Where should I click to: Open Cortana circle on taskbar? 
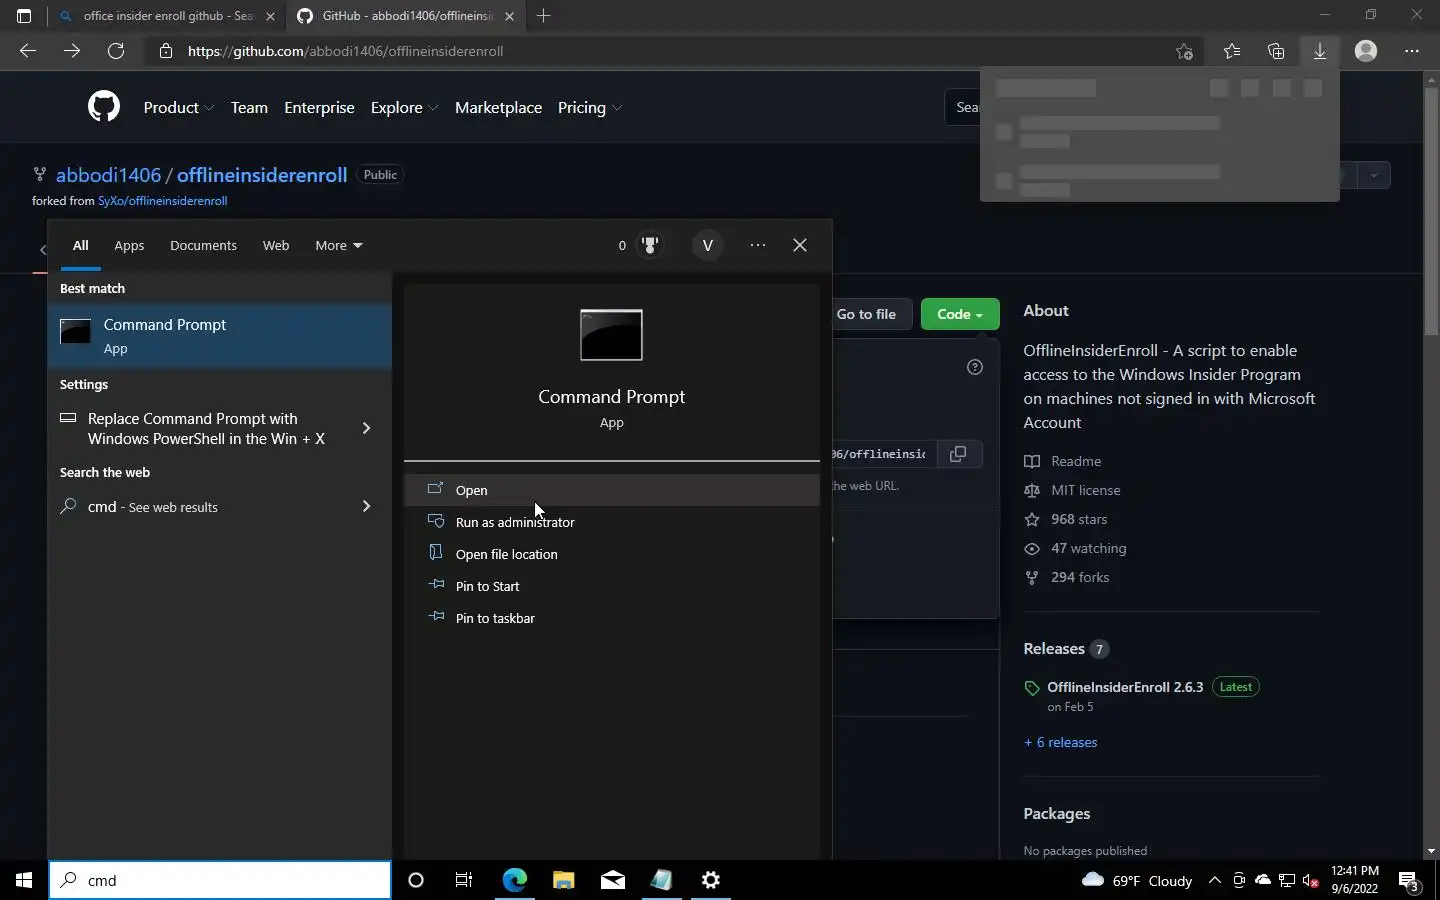click(416, 880)
